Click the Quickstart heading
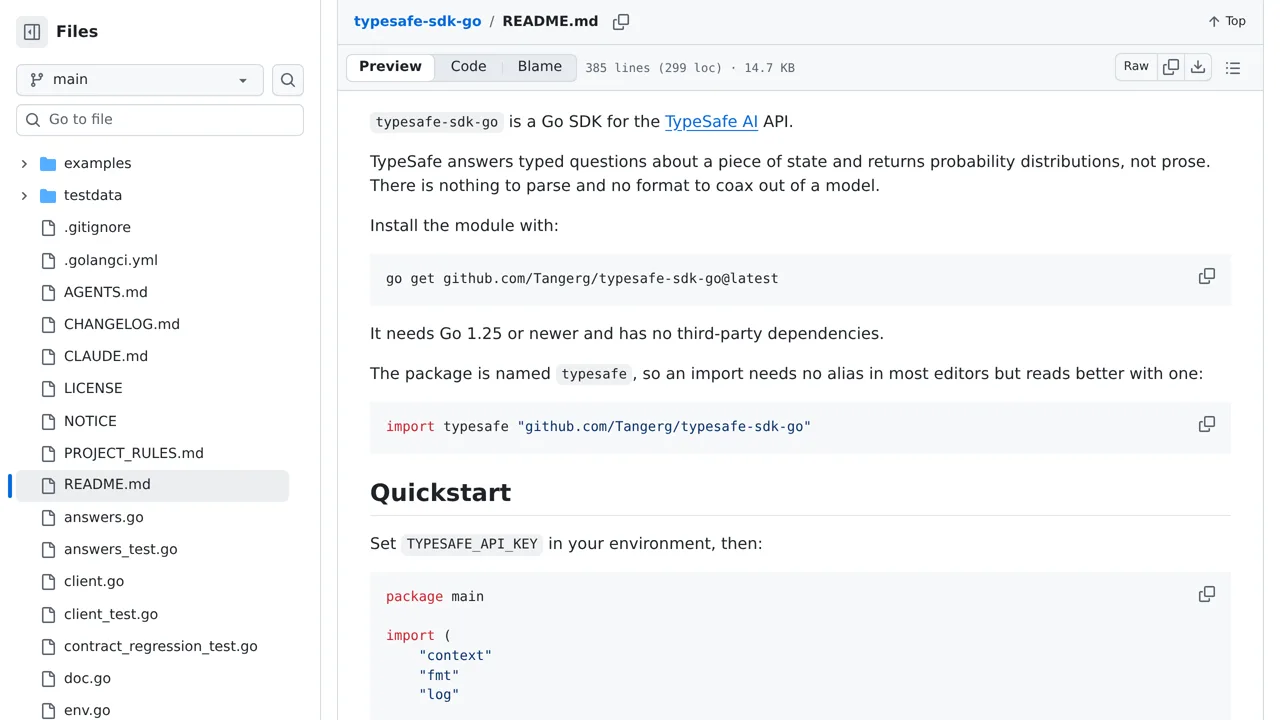 440,493
